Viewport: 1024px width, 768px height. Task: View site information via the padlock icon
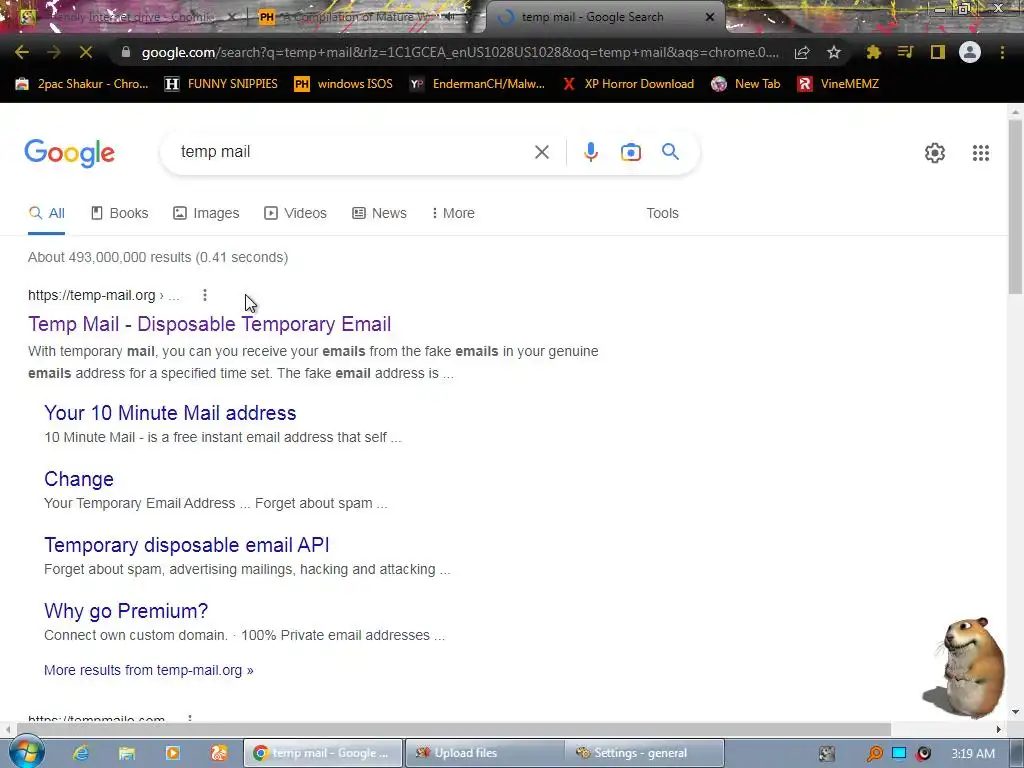click(x=126, y=52)
